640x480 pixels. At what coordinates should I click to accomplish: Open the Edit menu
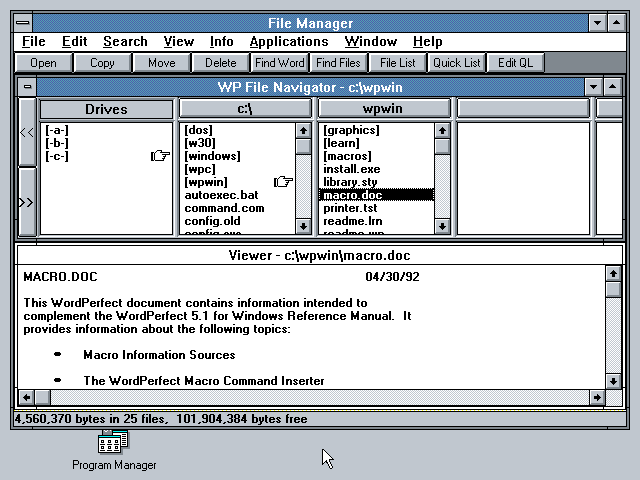tap(74, 41)
